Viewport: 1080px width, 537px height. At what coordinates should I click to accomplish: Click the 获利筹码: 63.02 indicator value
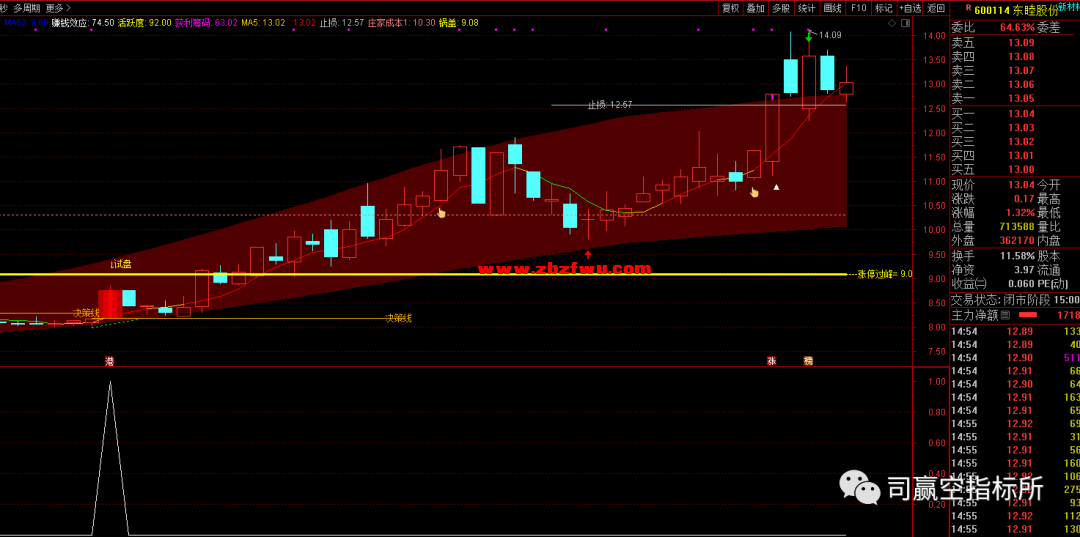pyautogui.click(x=207, y=23)
